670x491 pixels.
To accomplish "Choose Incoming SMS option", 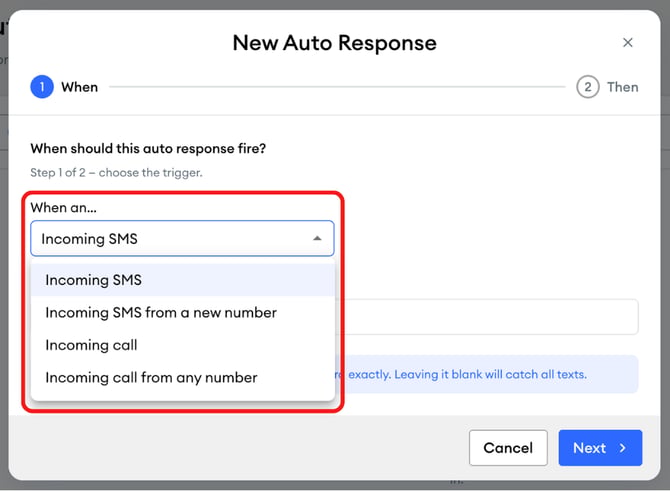I will coord(183,280).
